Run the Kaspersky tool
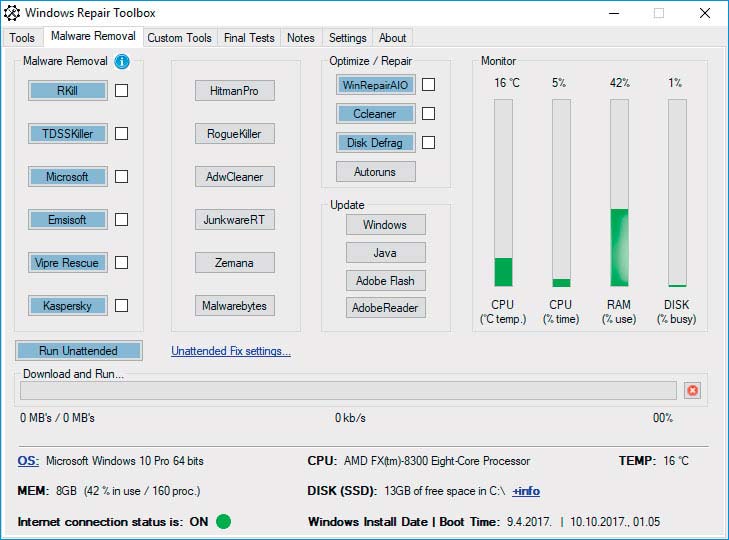This screenshot has height=540, width=729. click(x=68, y=306)
